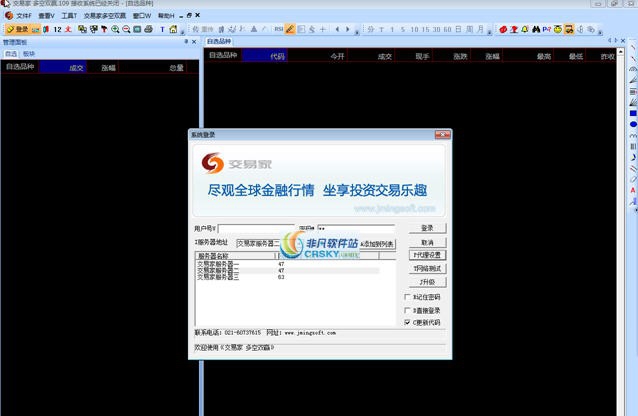Click the left arrow navigation icon
Image resolution: width=638 pixels, height=416 pixels.
(x=337, y=29)
